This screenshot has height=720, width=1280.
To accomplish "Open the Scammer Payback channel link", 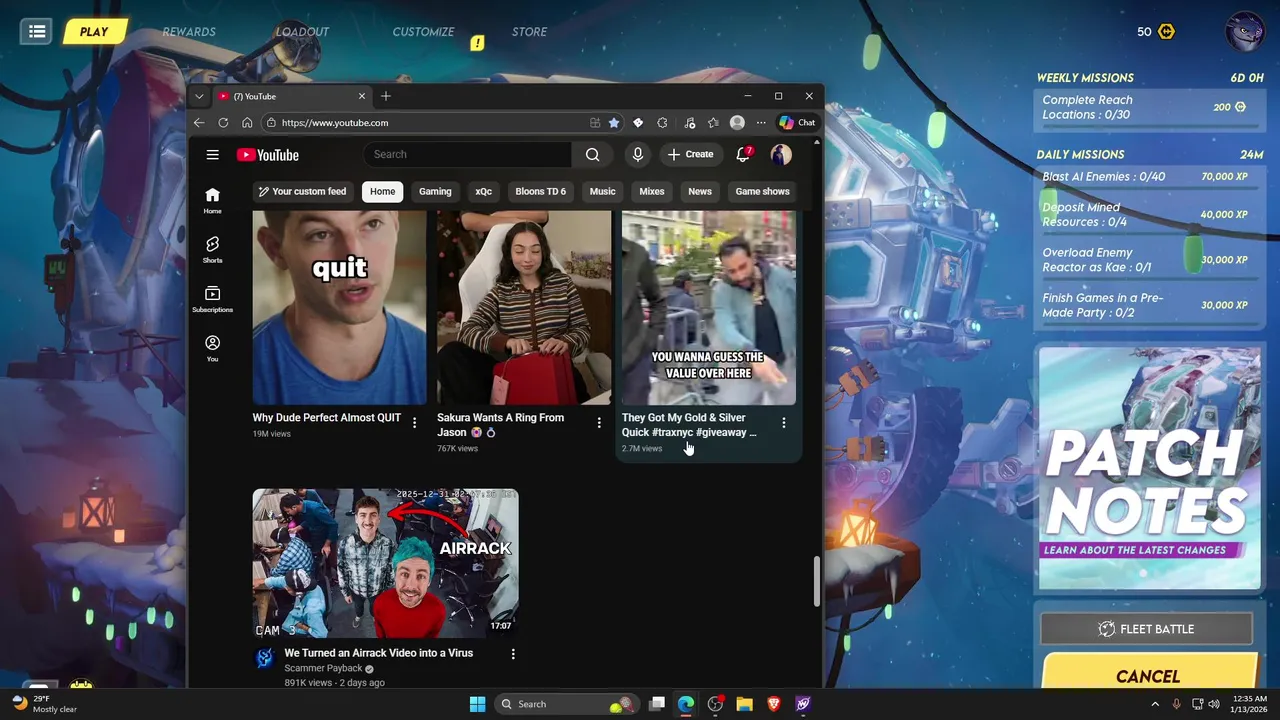I will click(323, 668).
